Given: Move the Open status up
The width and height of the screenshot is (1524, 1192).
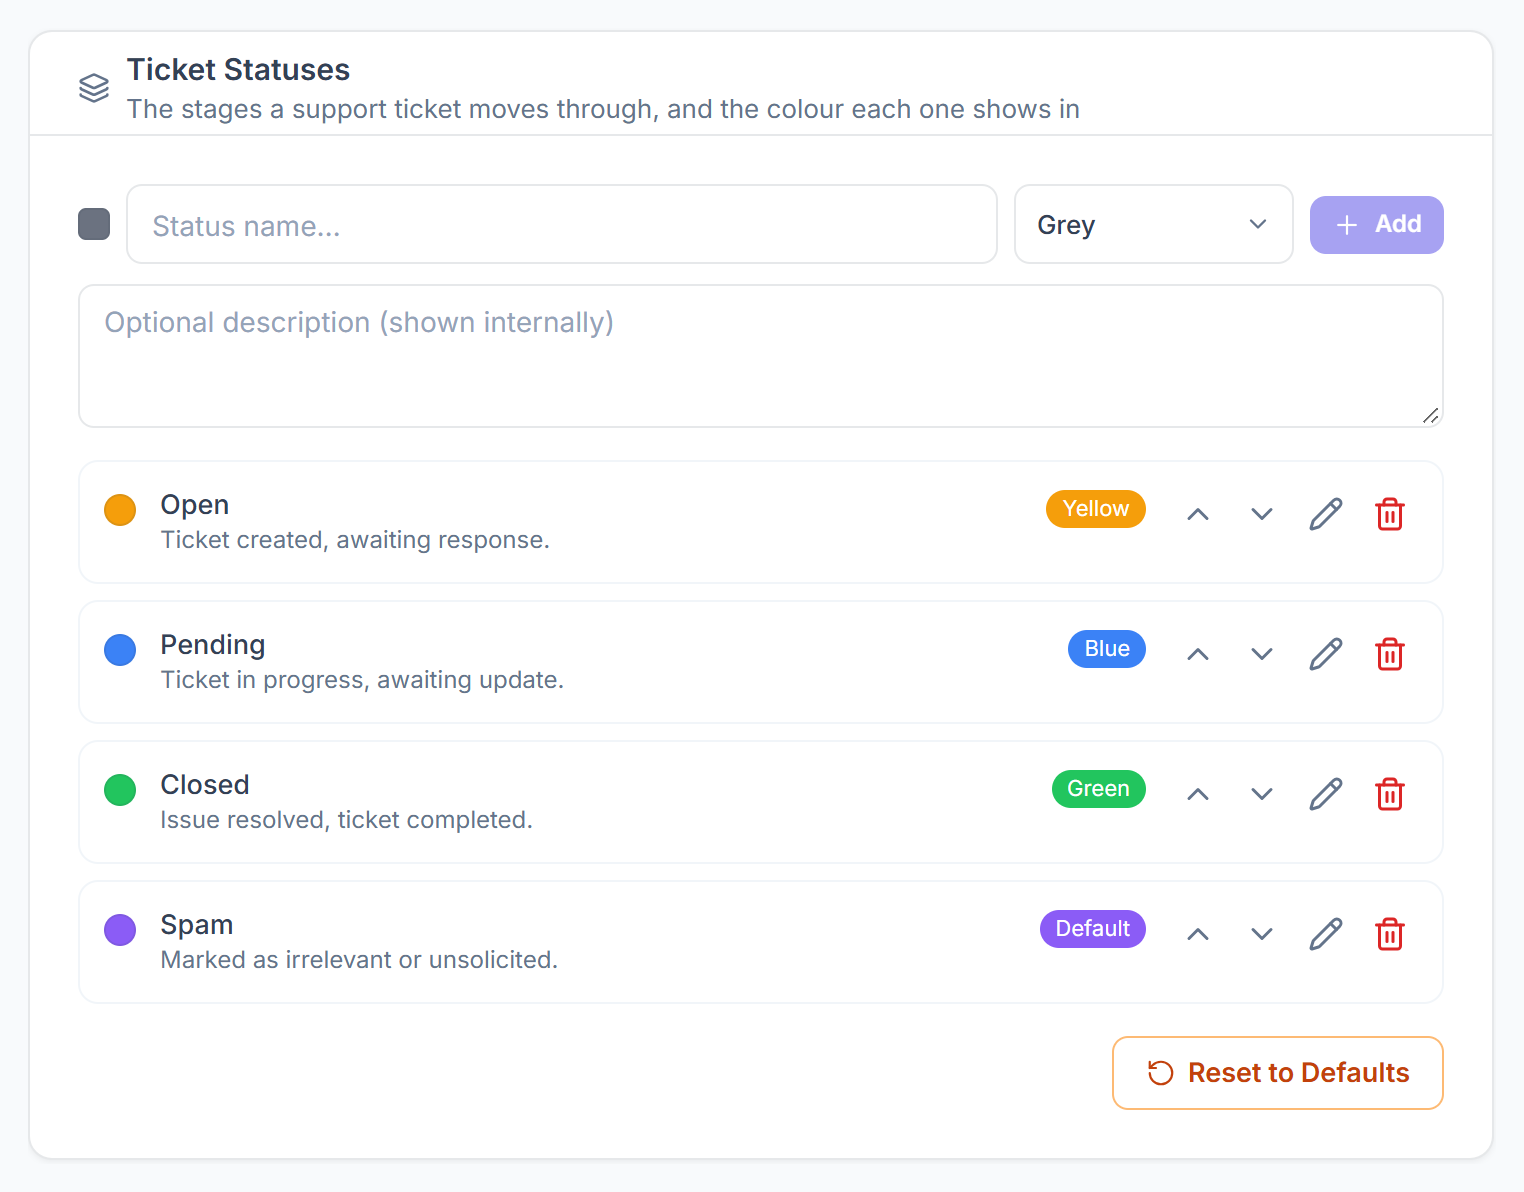Looking at the screenshot, I should (x=1198, y=514).
